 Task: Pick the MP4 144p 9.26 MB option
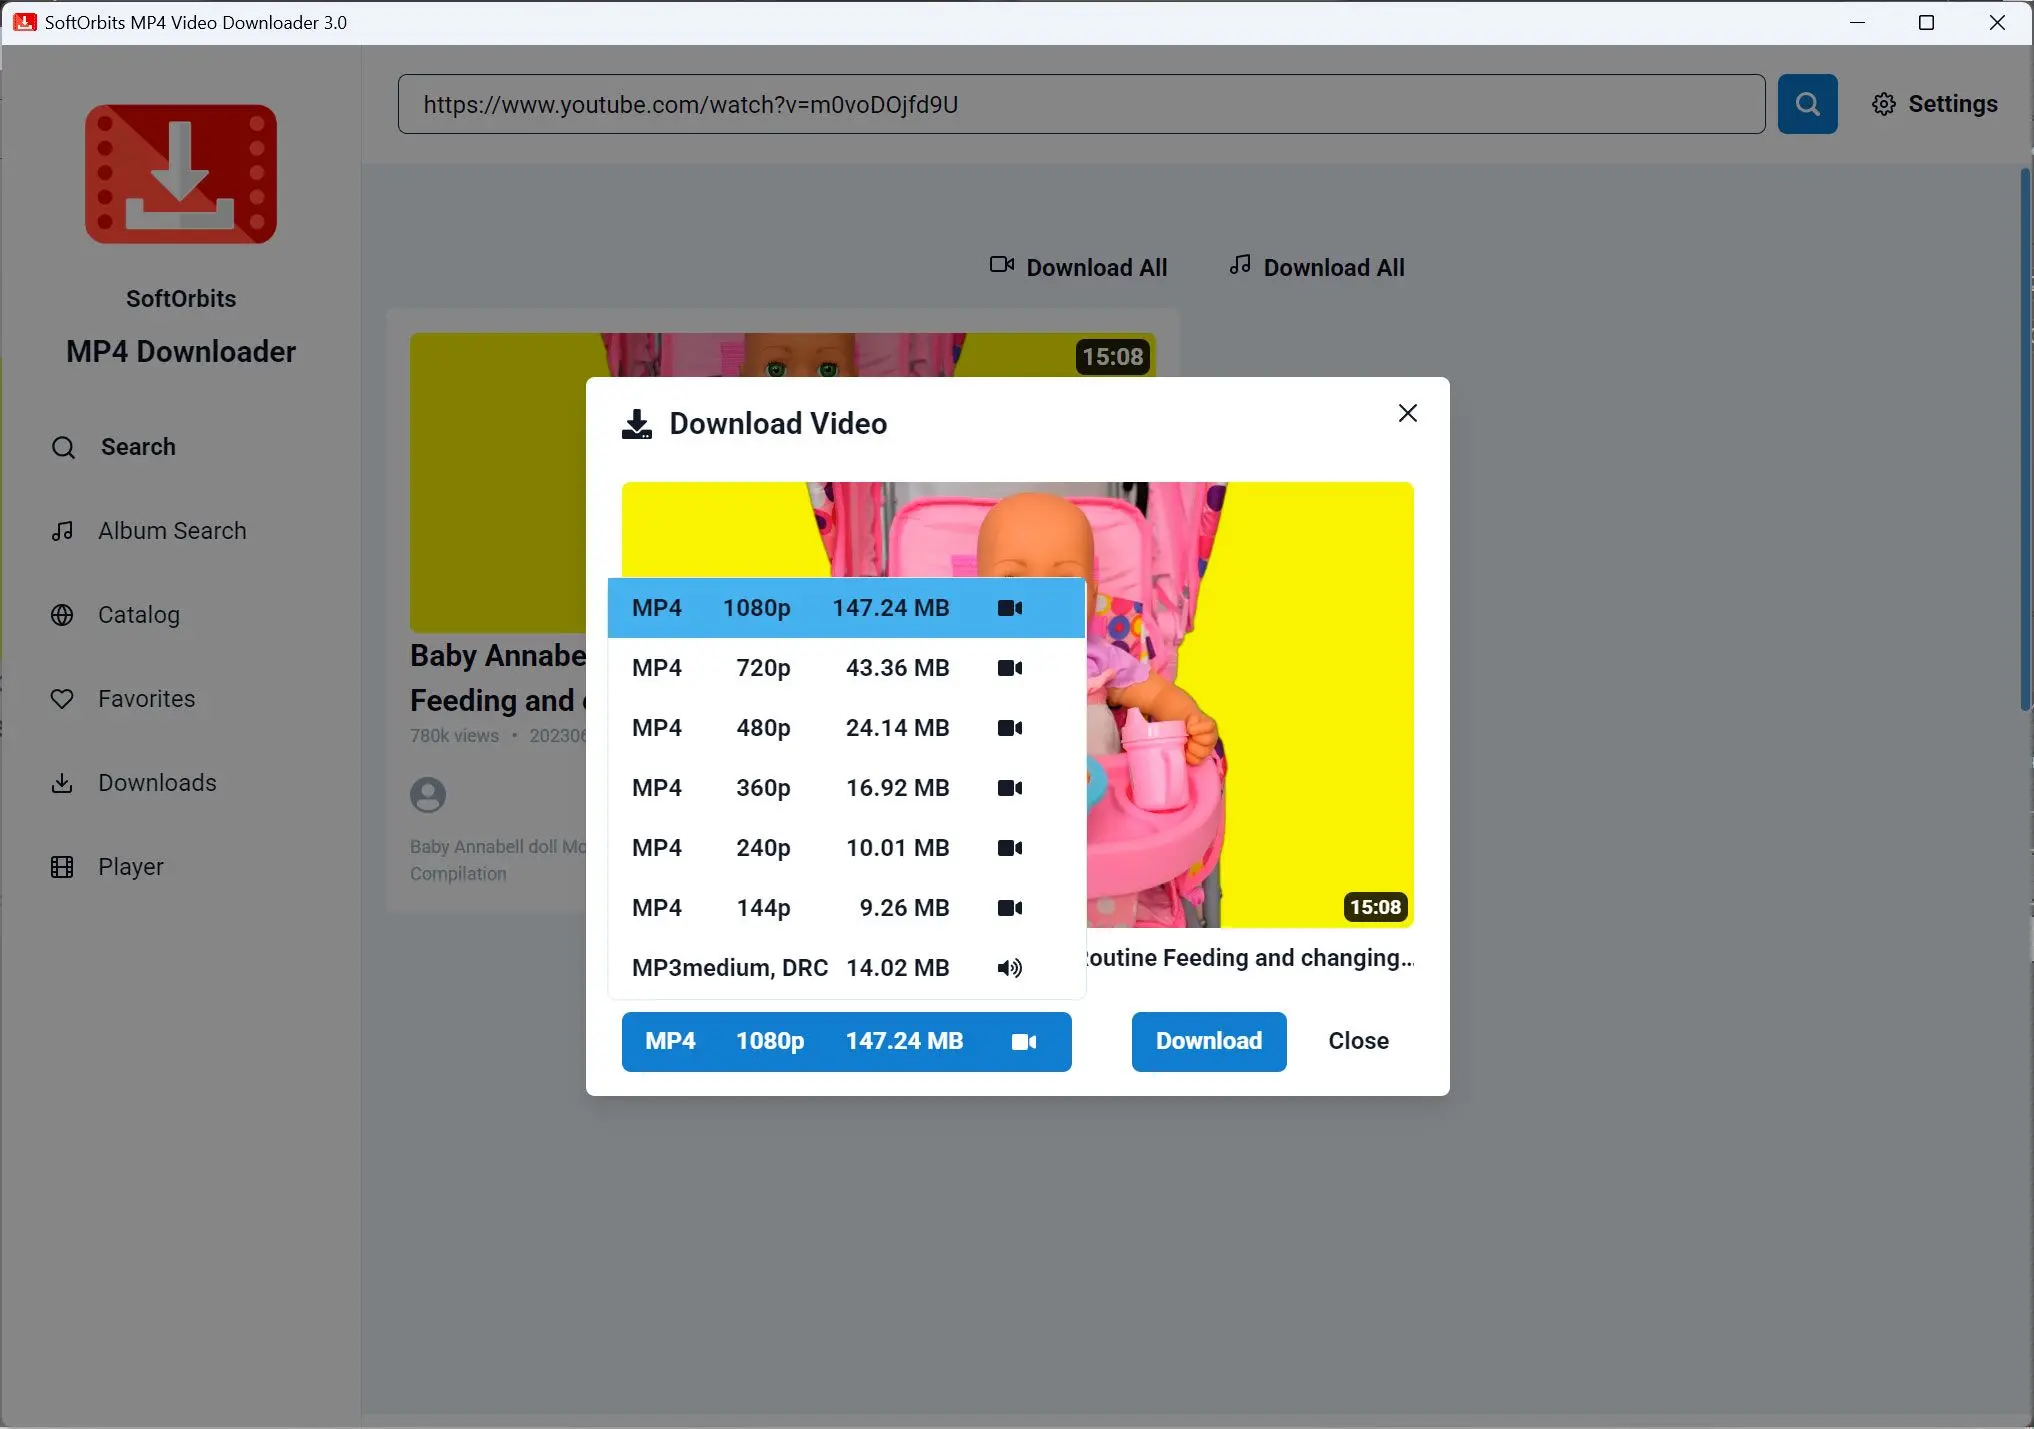coord(846,908)
